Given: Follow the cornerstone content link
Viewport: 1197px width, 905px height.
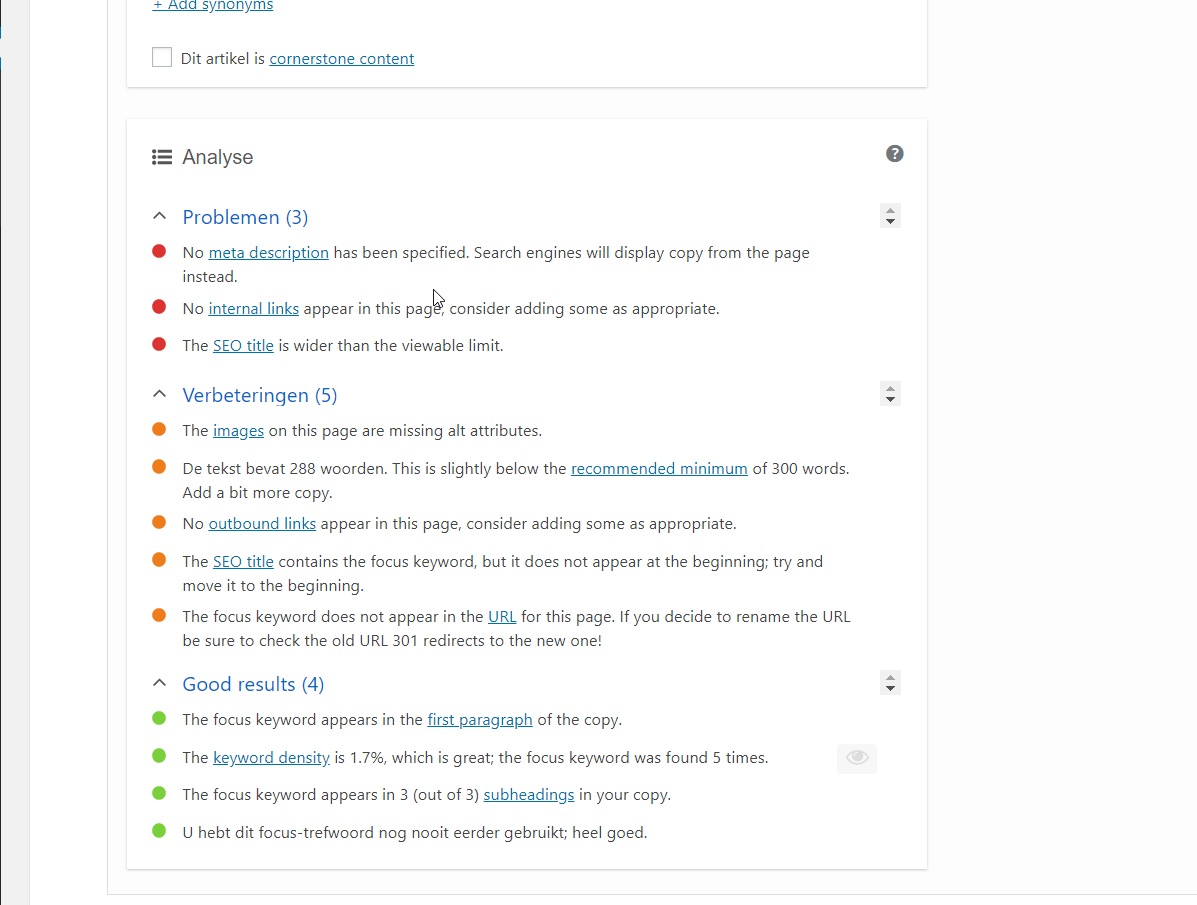Looking at the screenshot, I should pyautogui.click(x=341, y=58).
